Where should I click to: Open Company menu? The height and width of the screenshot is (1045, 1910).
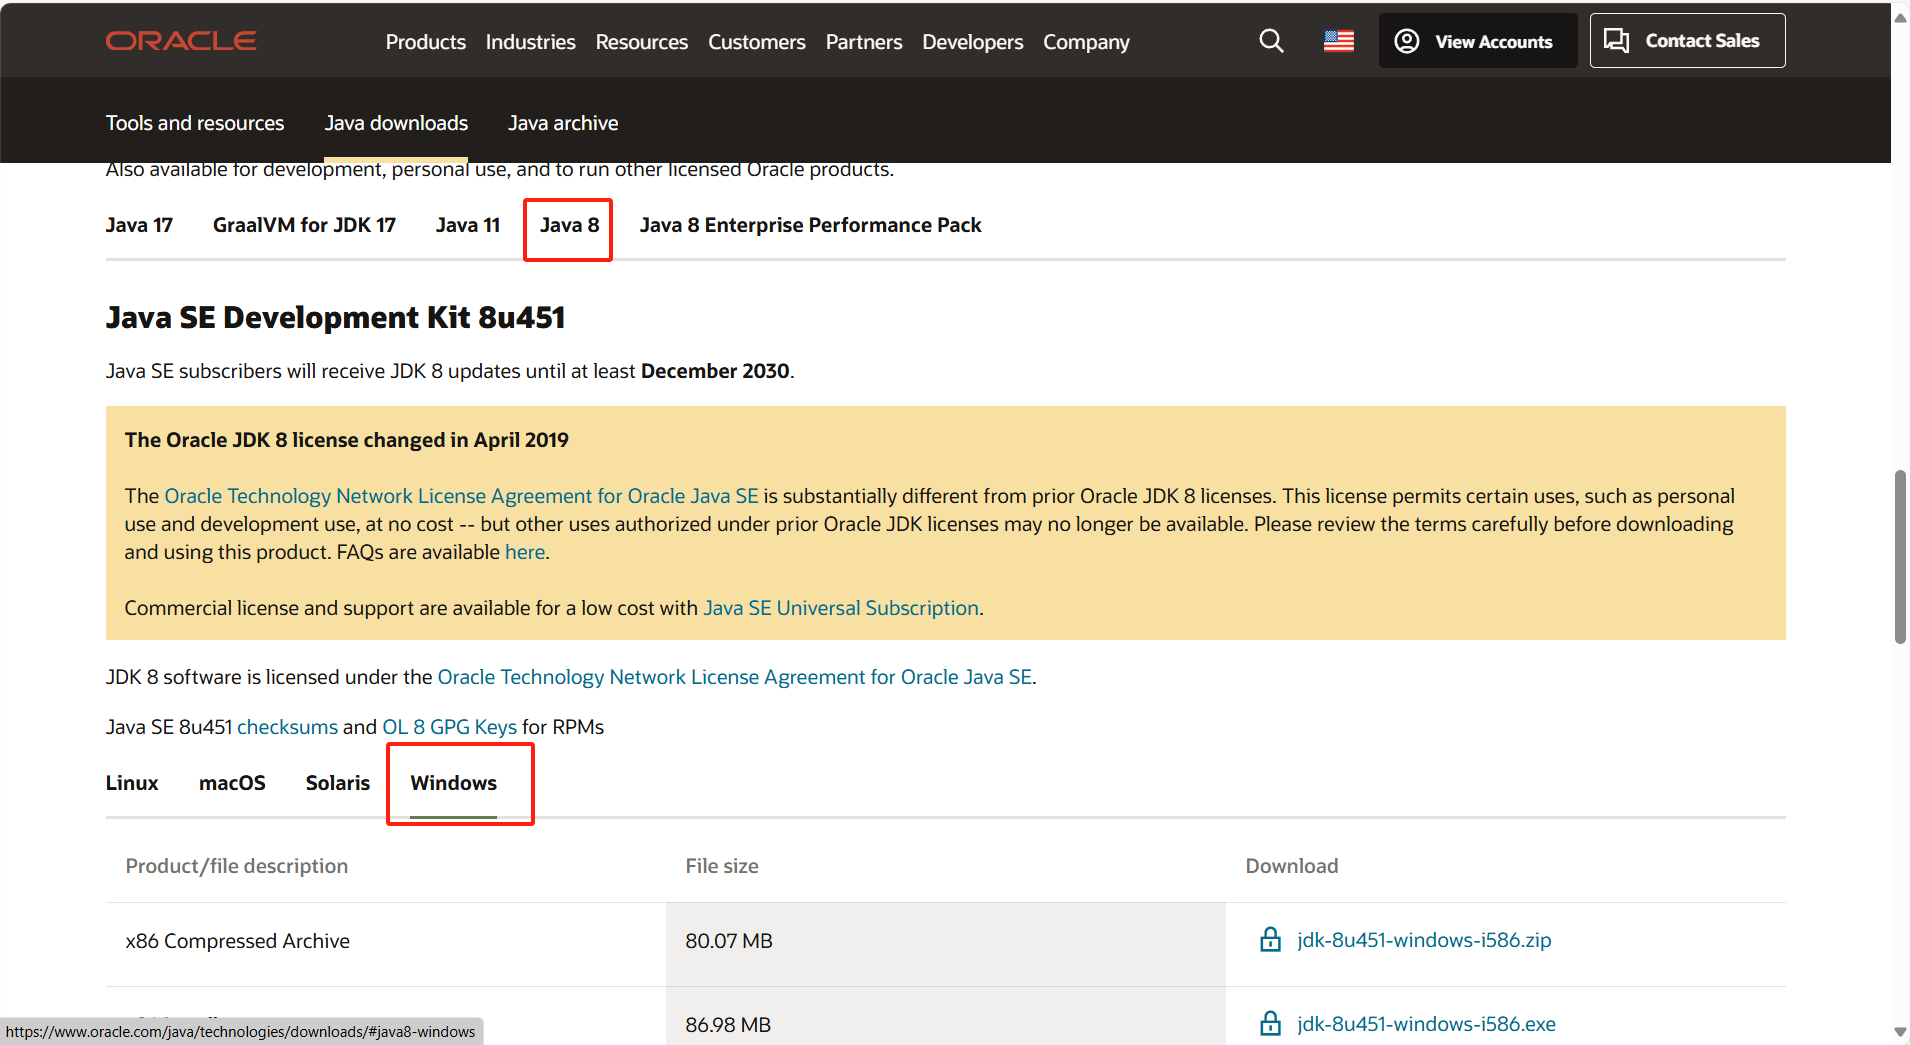(x=1086, y=42)
